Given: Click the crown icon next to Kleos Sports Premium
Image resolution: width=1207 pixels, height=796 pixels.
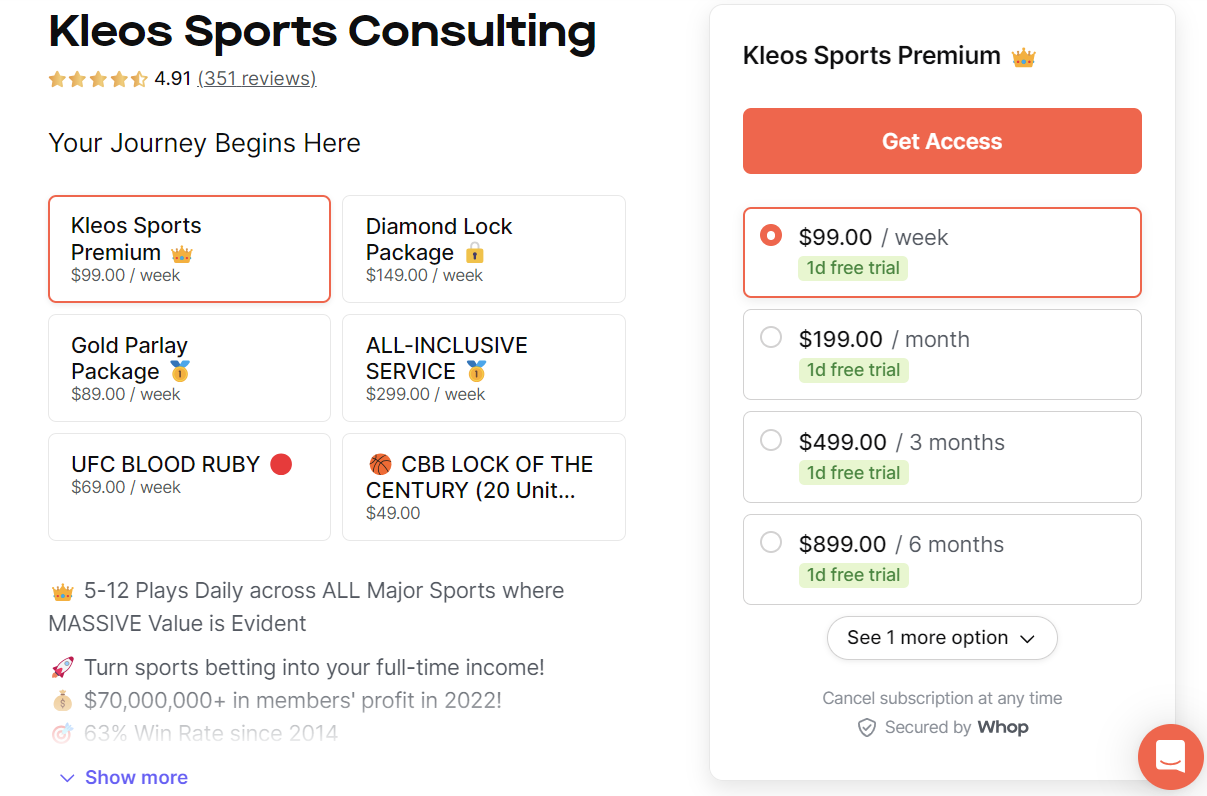Looking at the screenshot, I should [x=181, y=254].
